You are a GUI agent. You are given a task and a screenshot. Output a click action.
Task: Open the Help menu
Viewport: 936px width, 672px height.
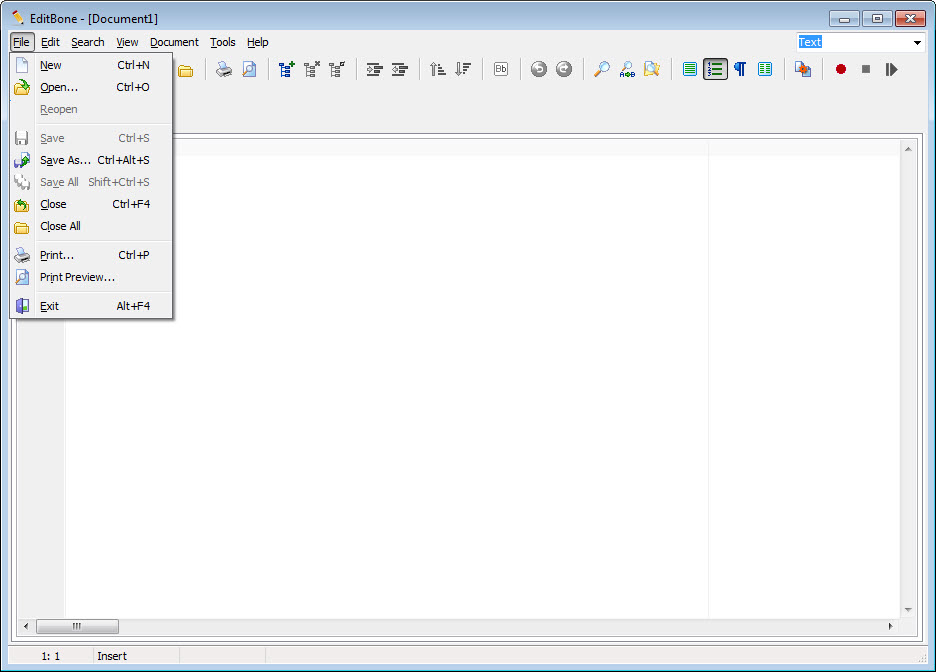coord(257,42)
